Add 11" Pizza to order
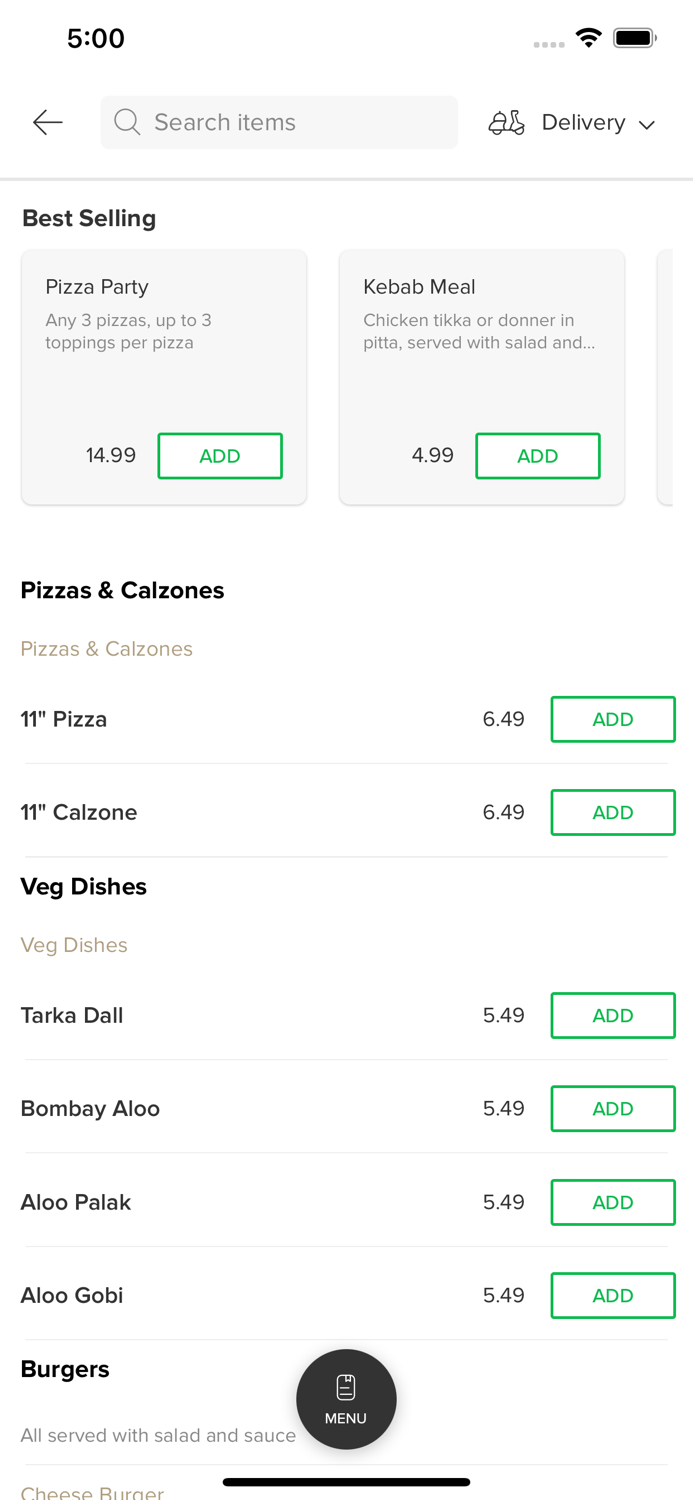 pyautogui.click(x=613, y=719)
